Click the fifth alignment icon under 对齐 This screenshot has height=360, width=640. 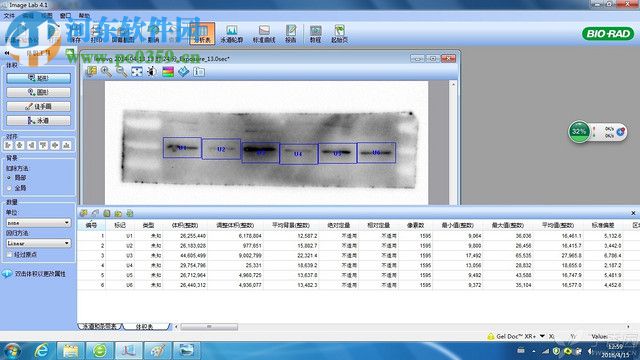point(55,145)
